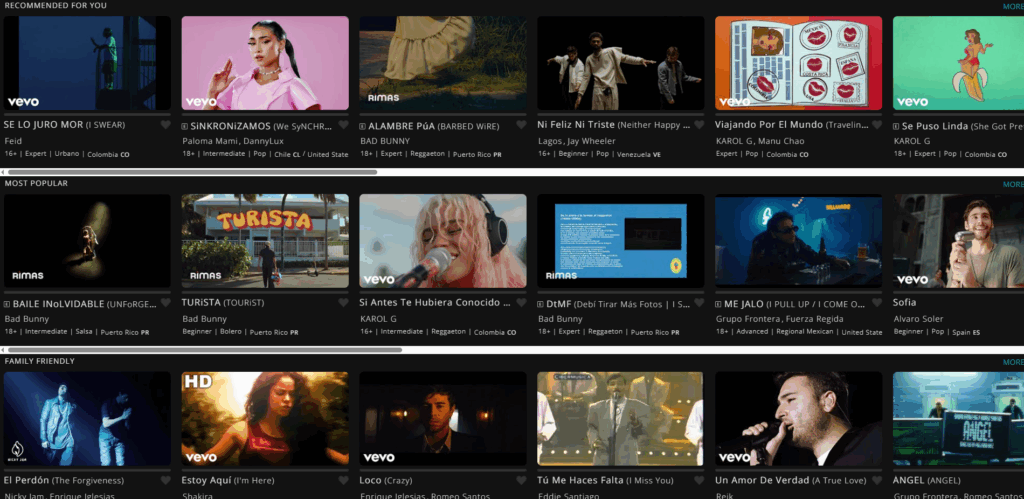Screen dimensions: 1024x499
Task: Open the TURISTA house thumbnail
Action: (265, 240)
